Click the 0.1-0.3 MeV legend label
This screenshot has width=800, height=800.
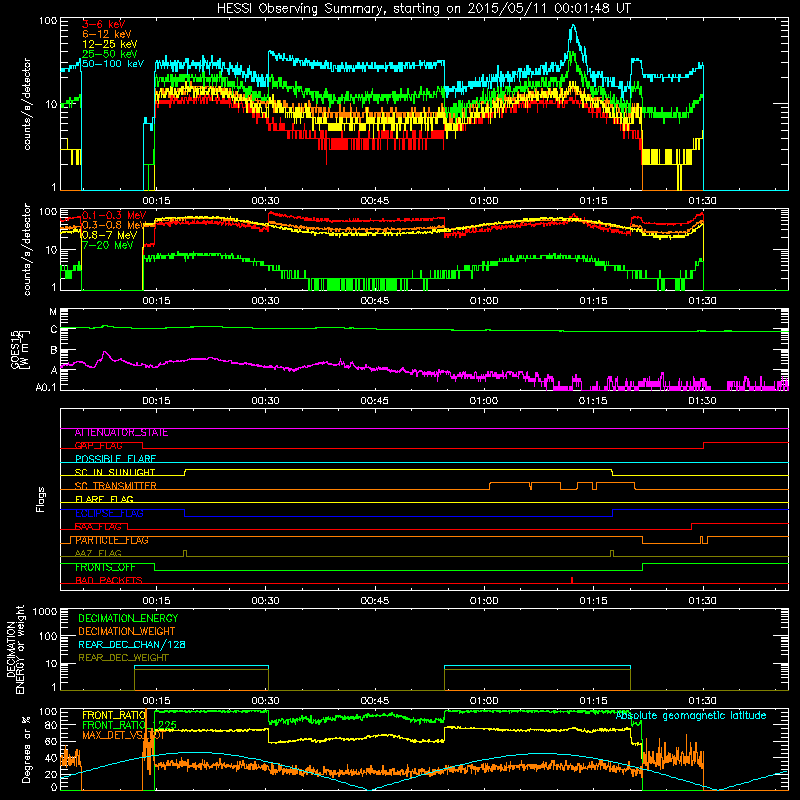click(x=114, y=215)
